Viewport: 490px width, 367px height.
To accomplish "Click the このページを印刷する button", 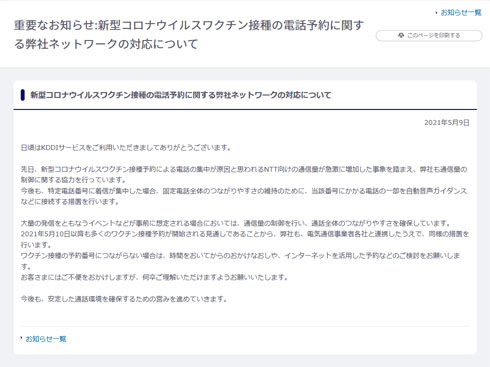I will tap(429, 35).
